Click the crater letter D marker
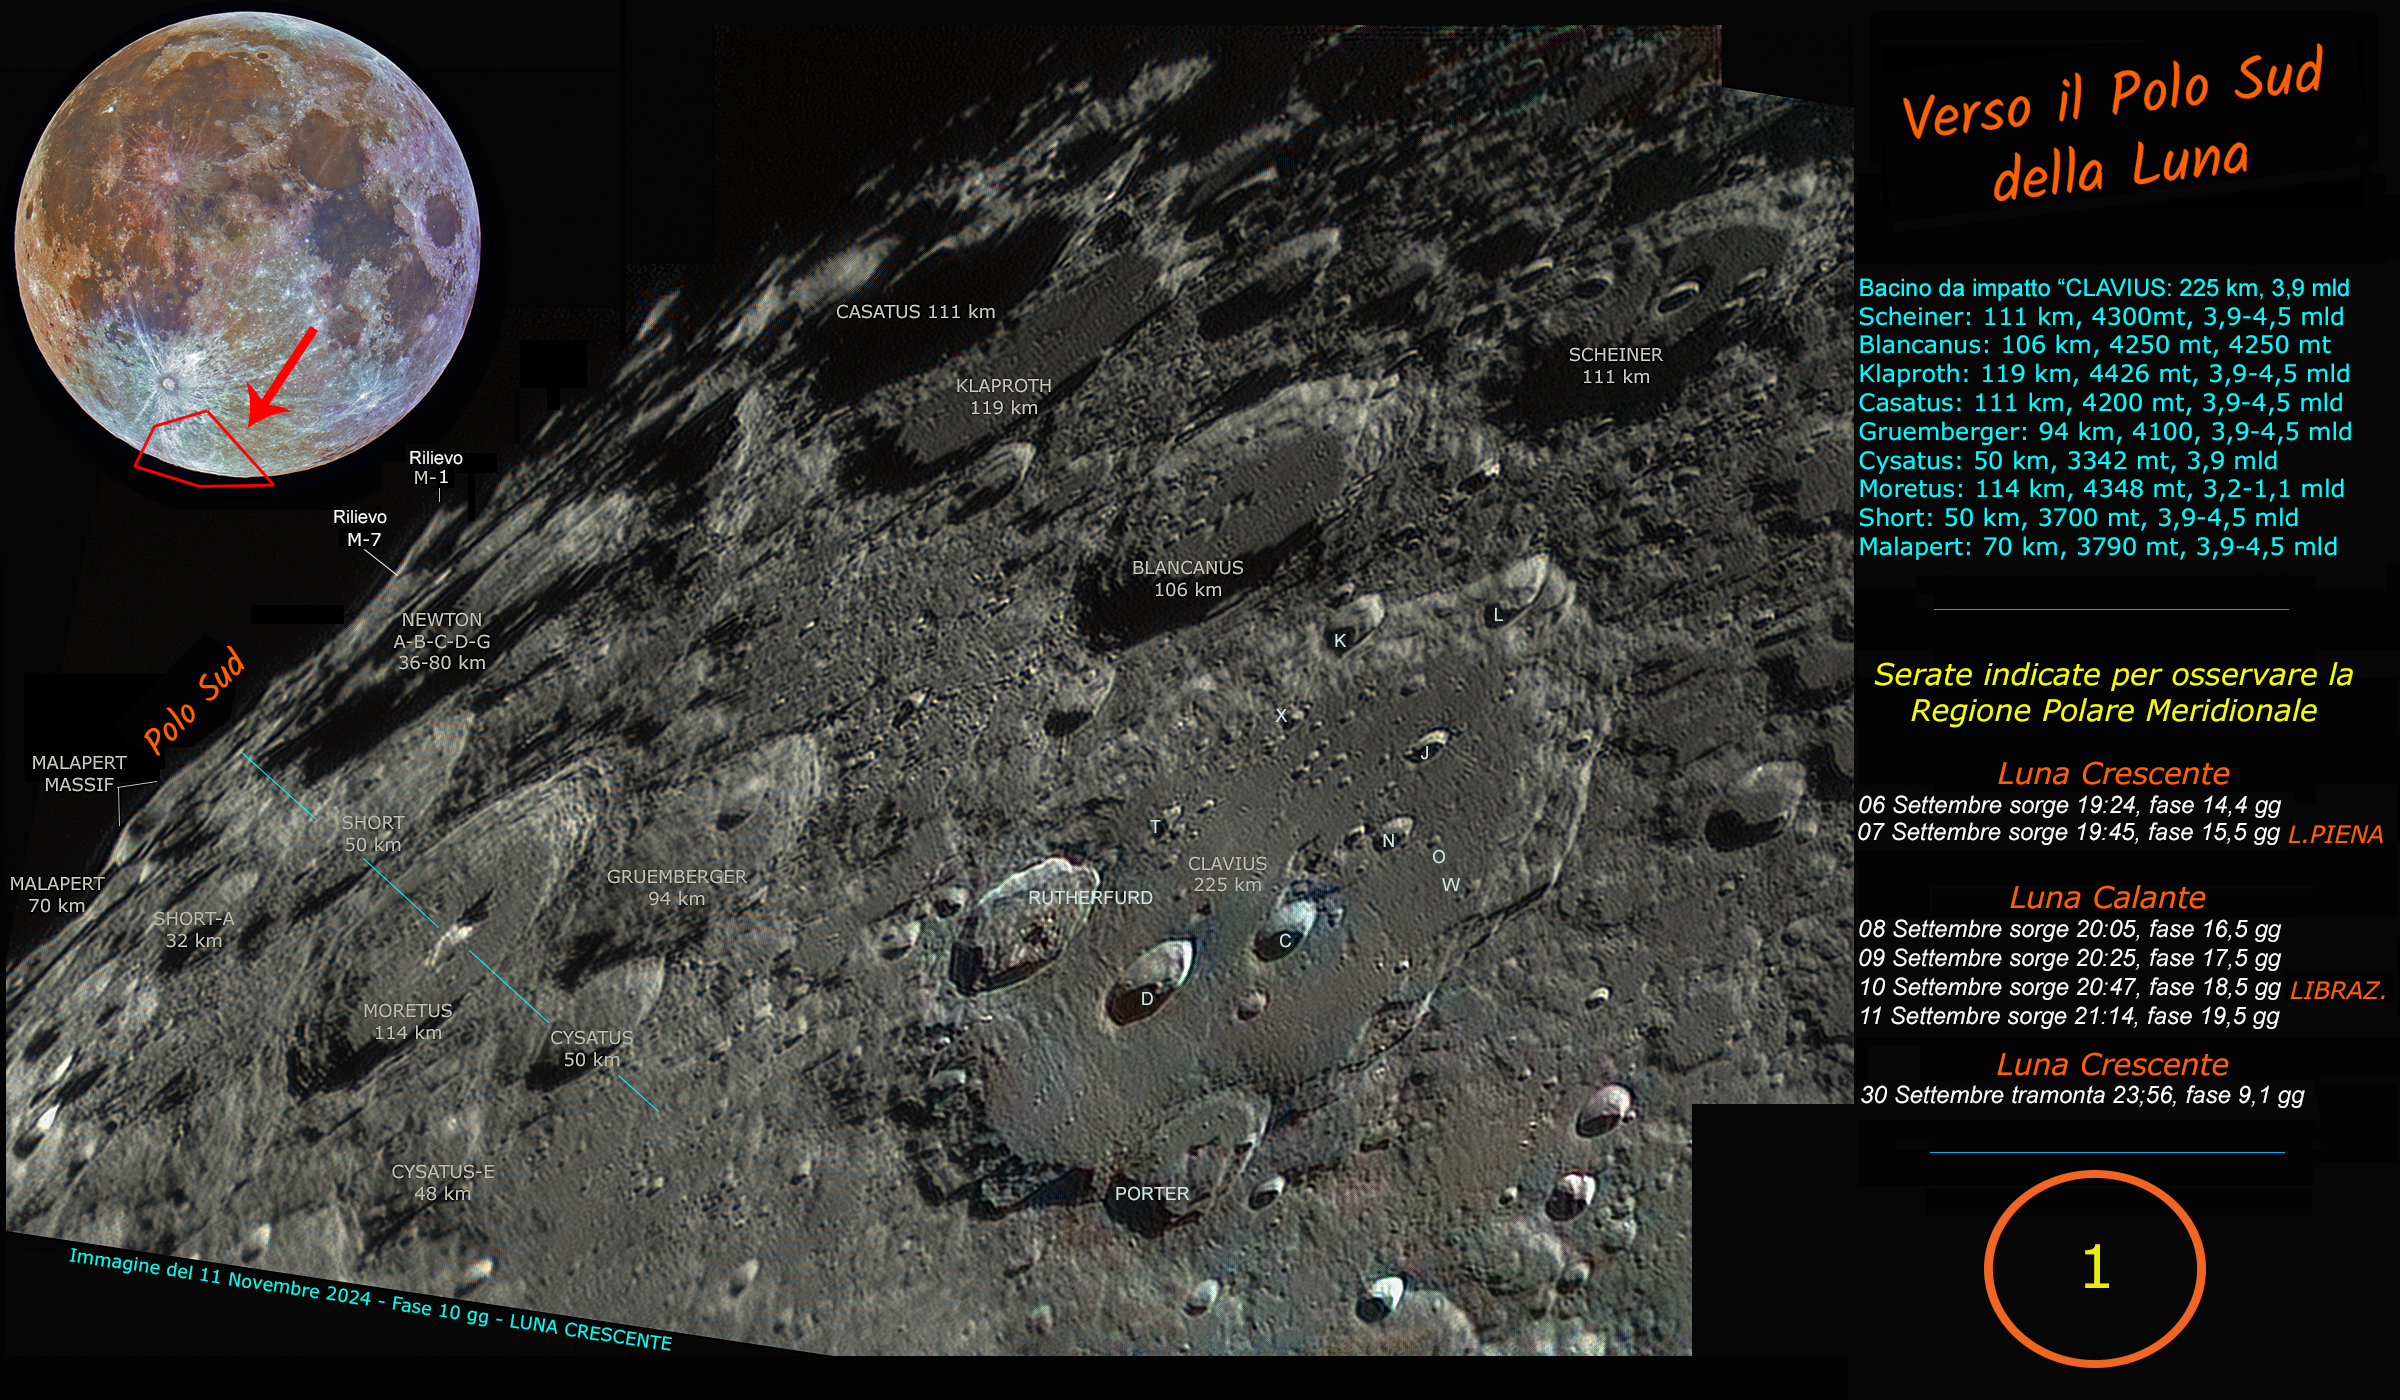The height and width of the screenshot is (1400, 2400). point(1147,998)
